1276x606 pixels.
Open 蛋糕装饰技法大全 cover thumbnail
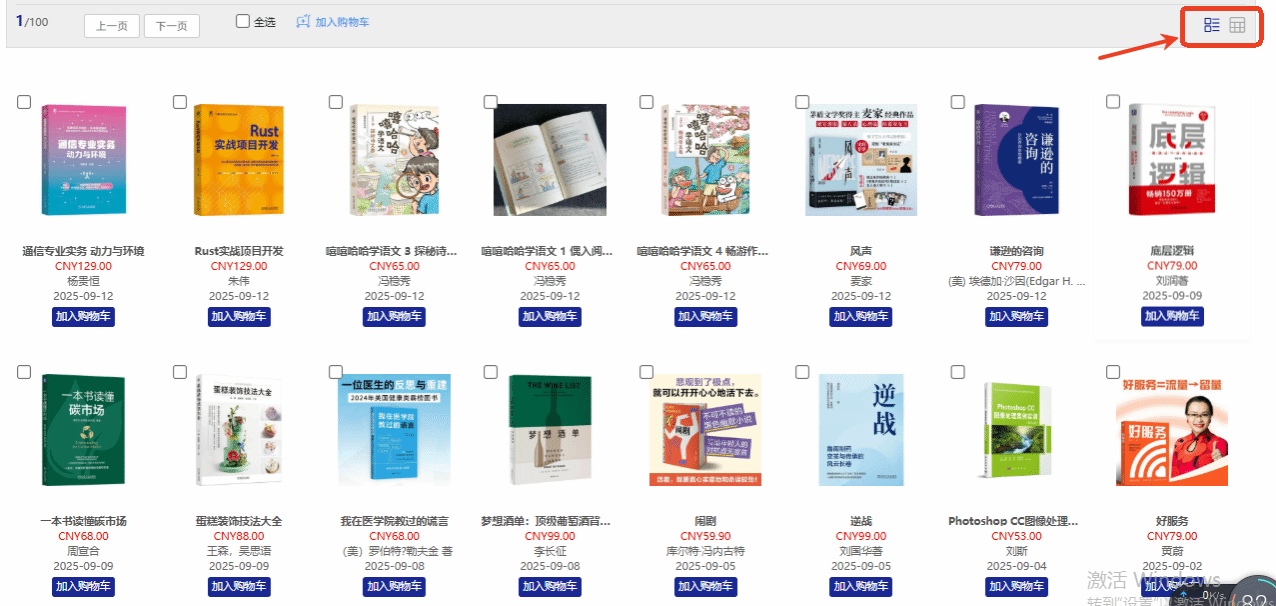(x=238, y=429)
